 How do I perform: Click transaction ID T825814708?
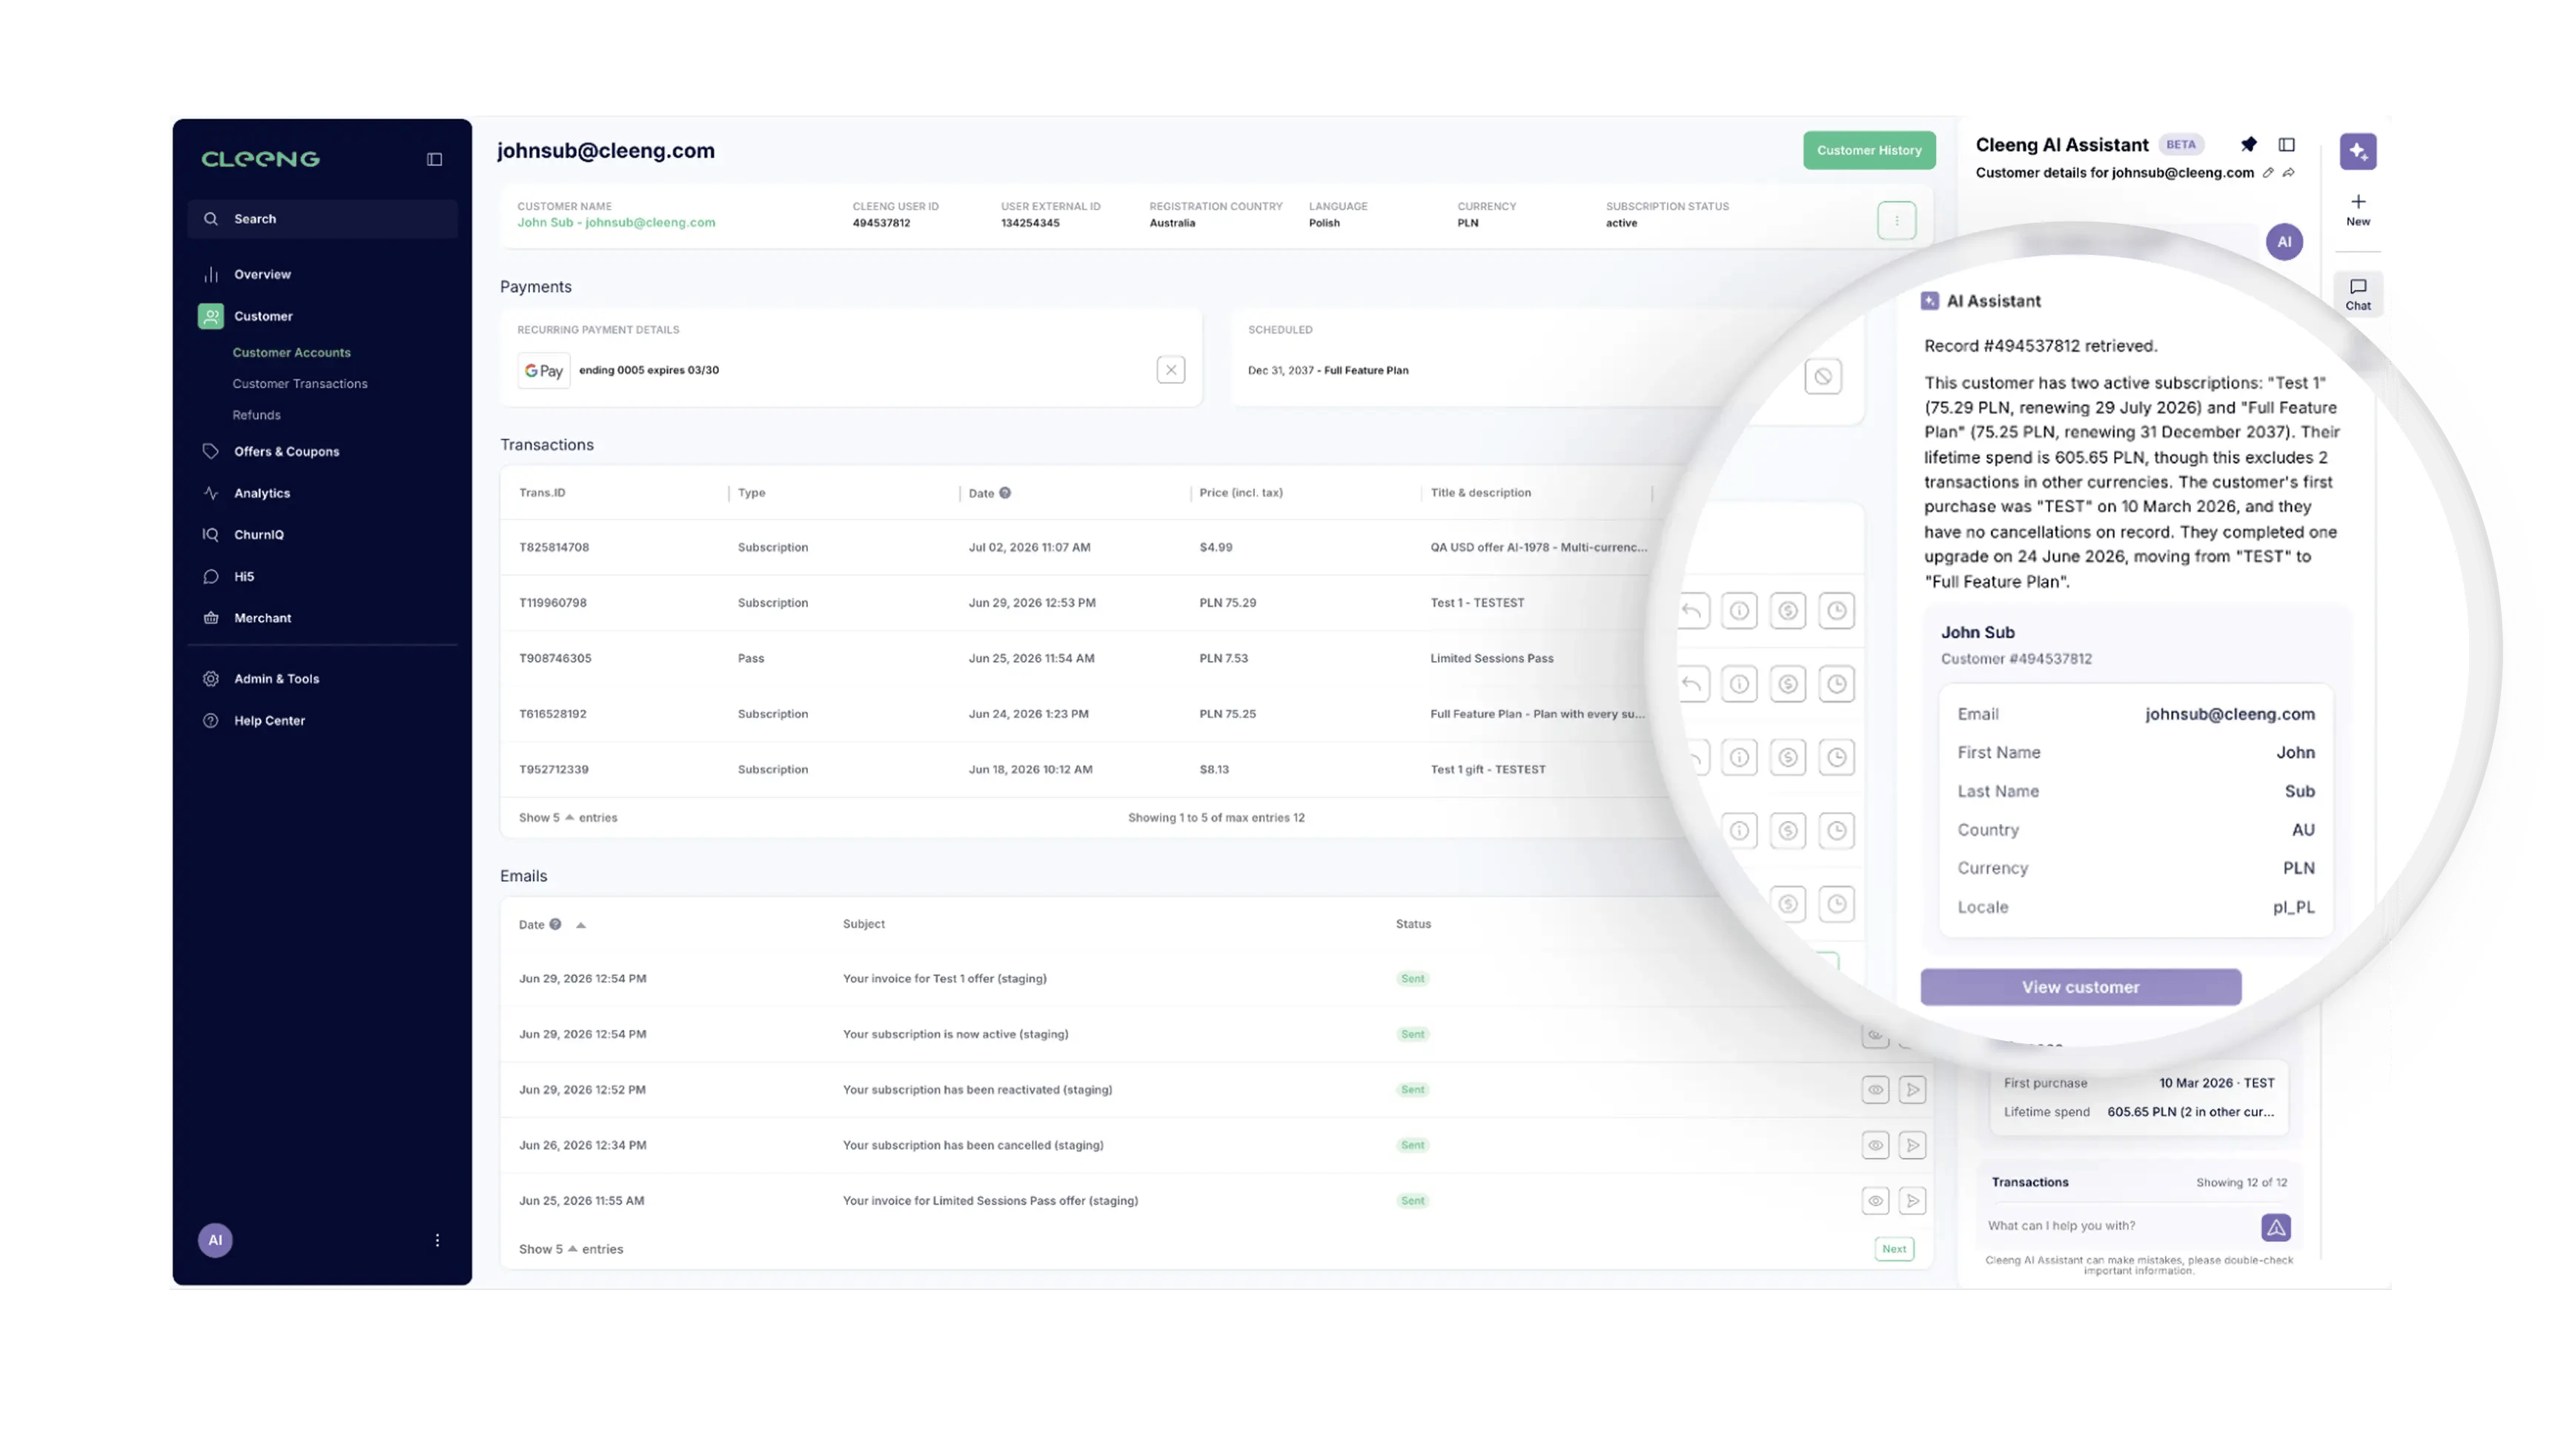(x=554, y=548)
